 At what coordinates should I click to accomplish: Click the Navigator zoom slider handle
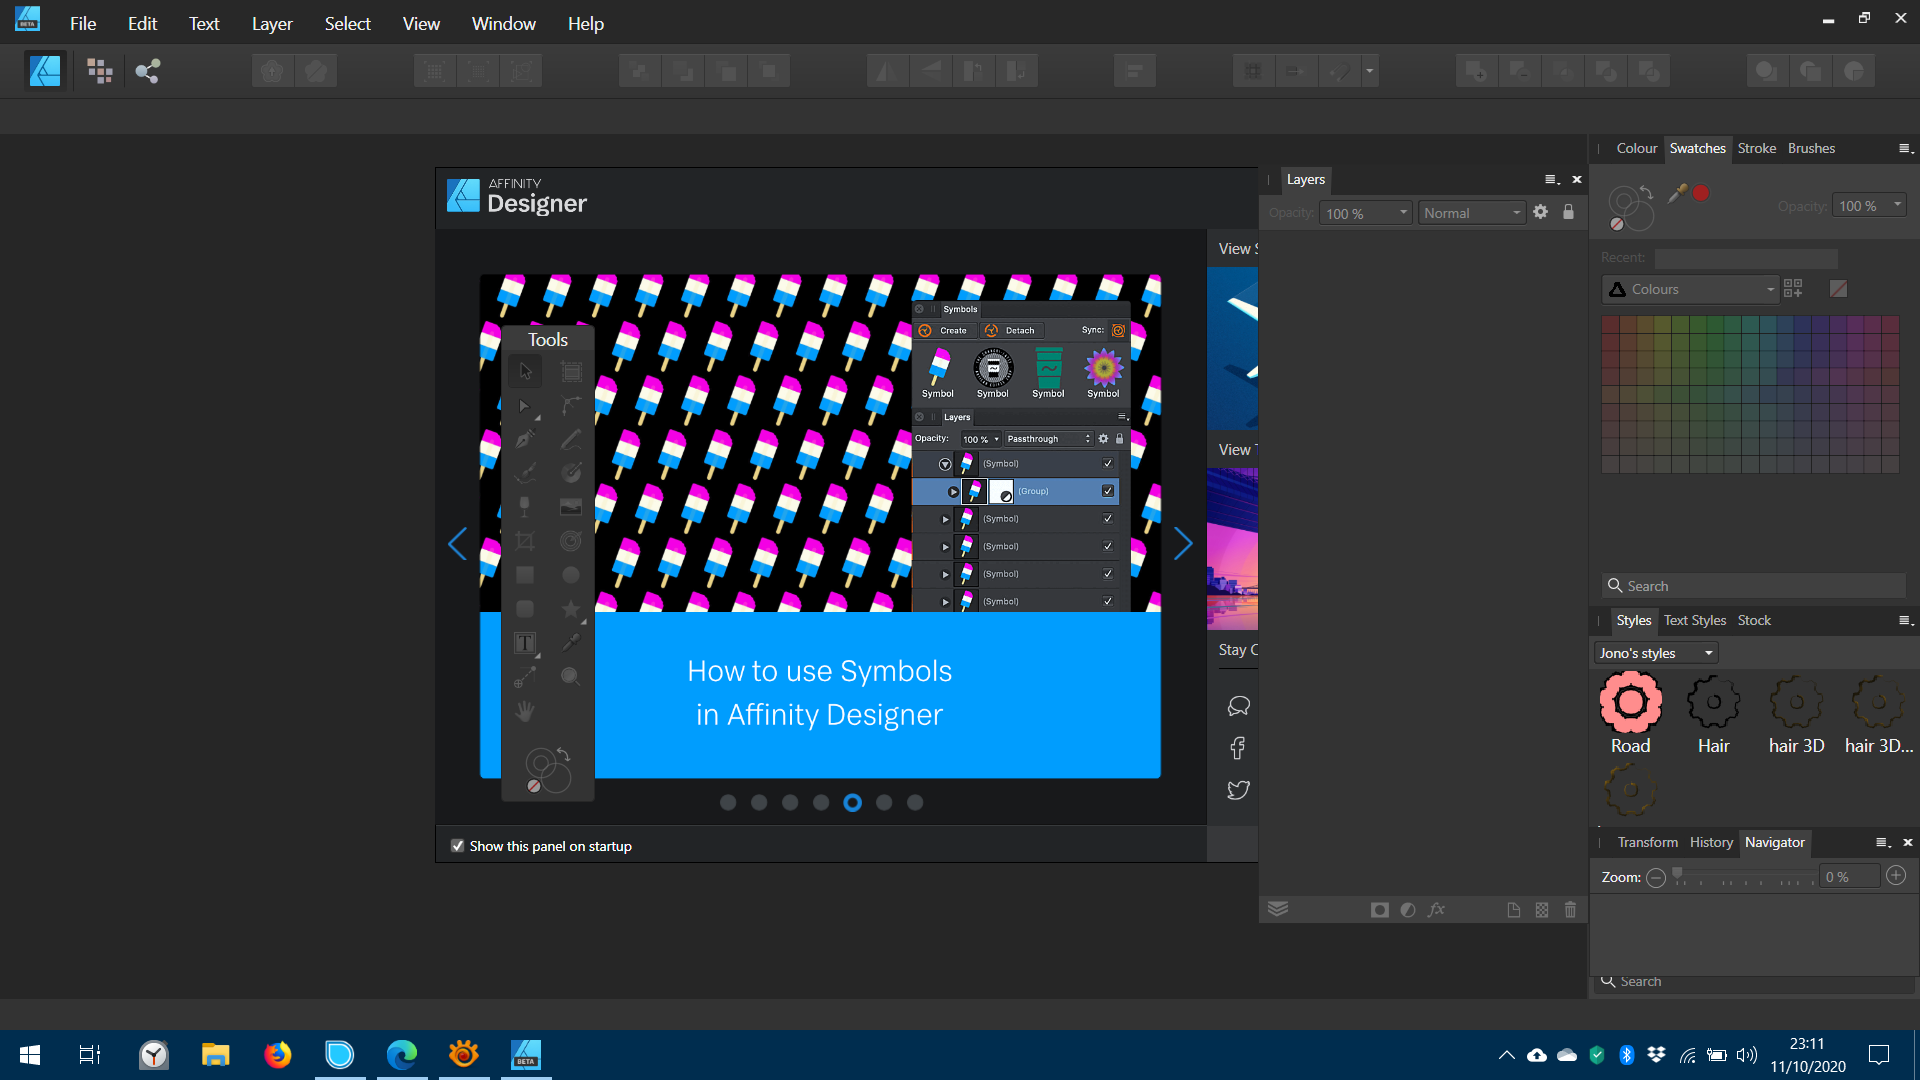1678,875
